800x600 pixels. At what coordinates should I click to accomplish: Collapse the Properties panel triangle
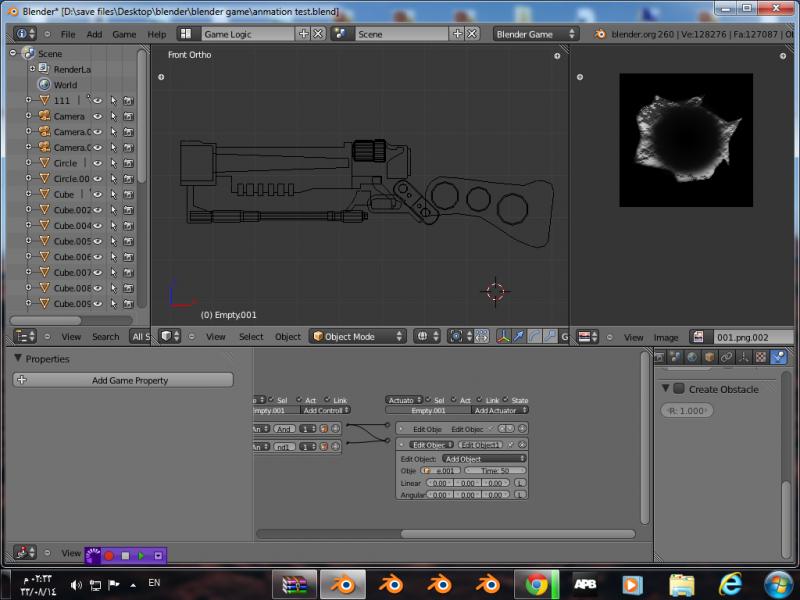[x=18, y=359]
